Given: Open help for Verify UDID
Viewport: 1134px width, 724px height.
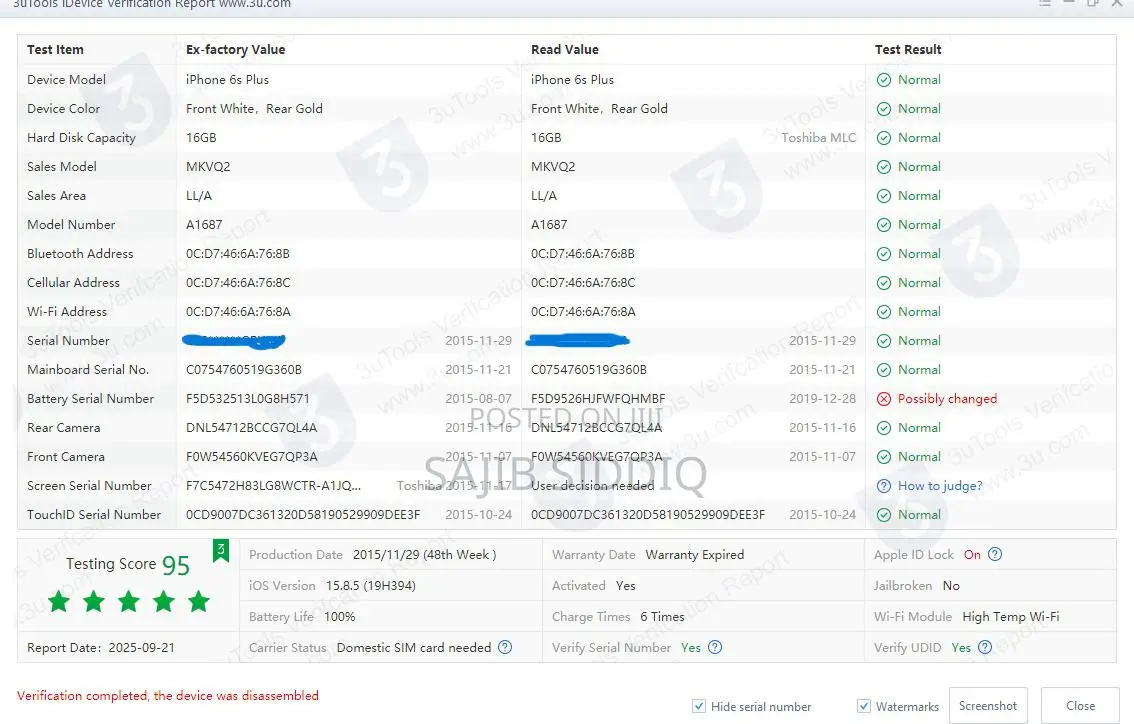Looking at the screenshot, I should coord(985,648).
